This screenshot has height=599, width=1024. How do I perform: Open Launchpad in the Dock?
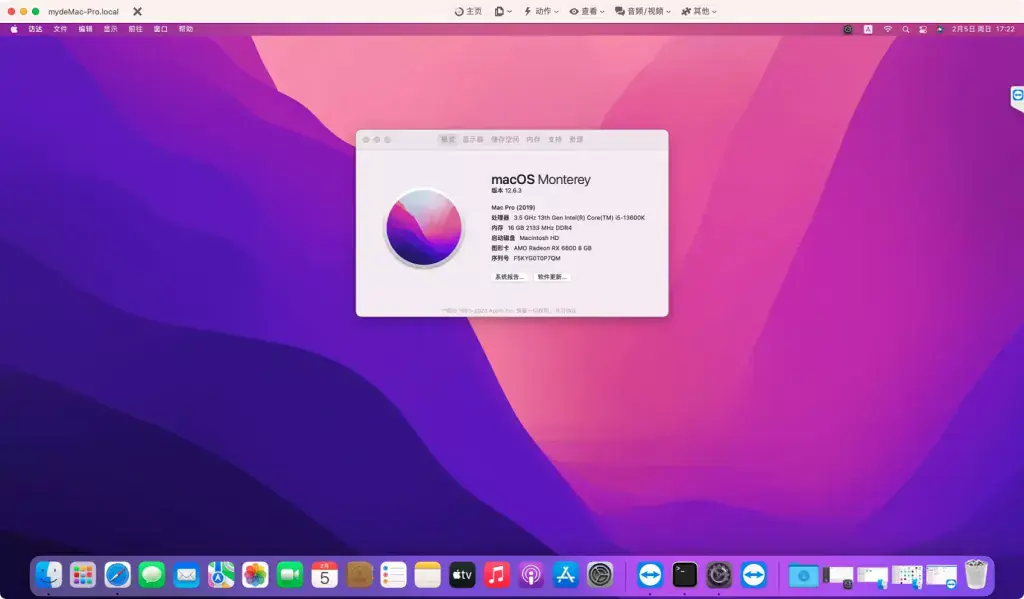83,575
